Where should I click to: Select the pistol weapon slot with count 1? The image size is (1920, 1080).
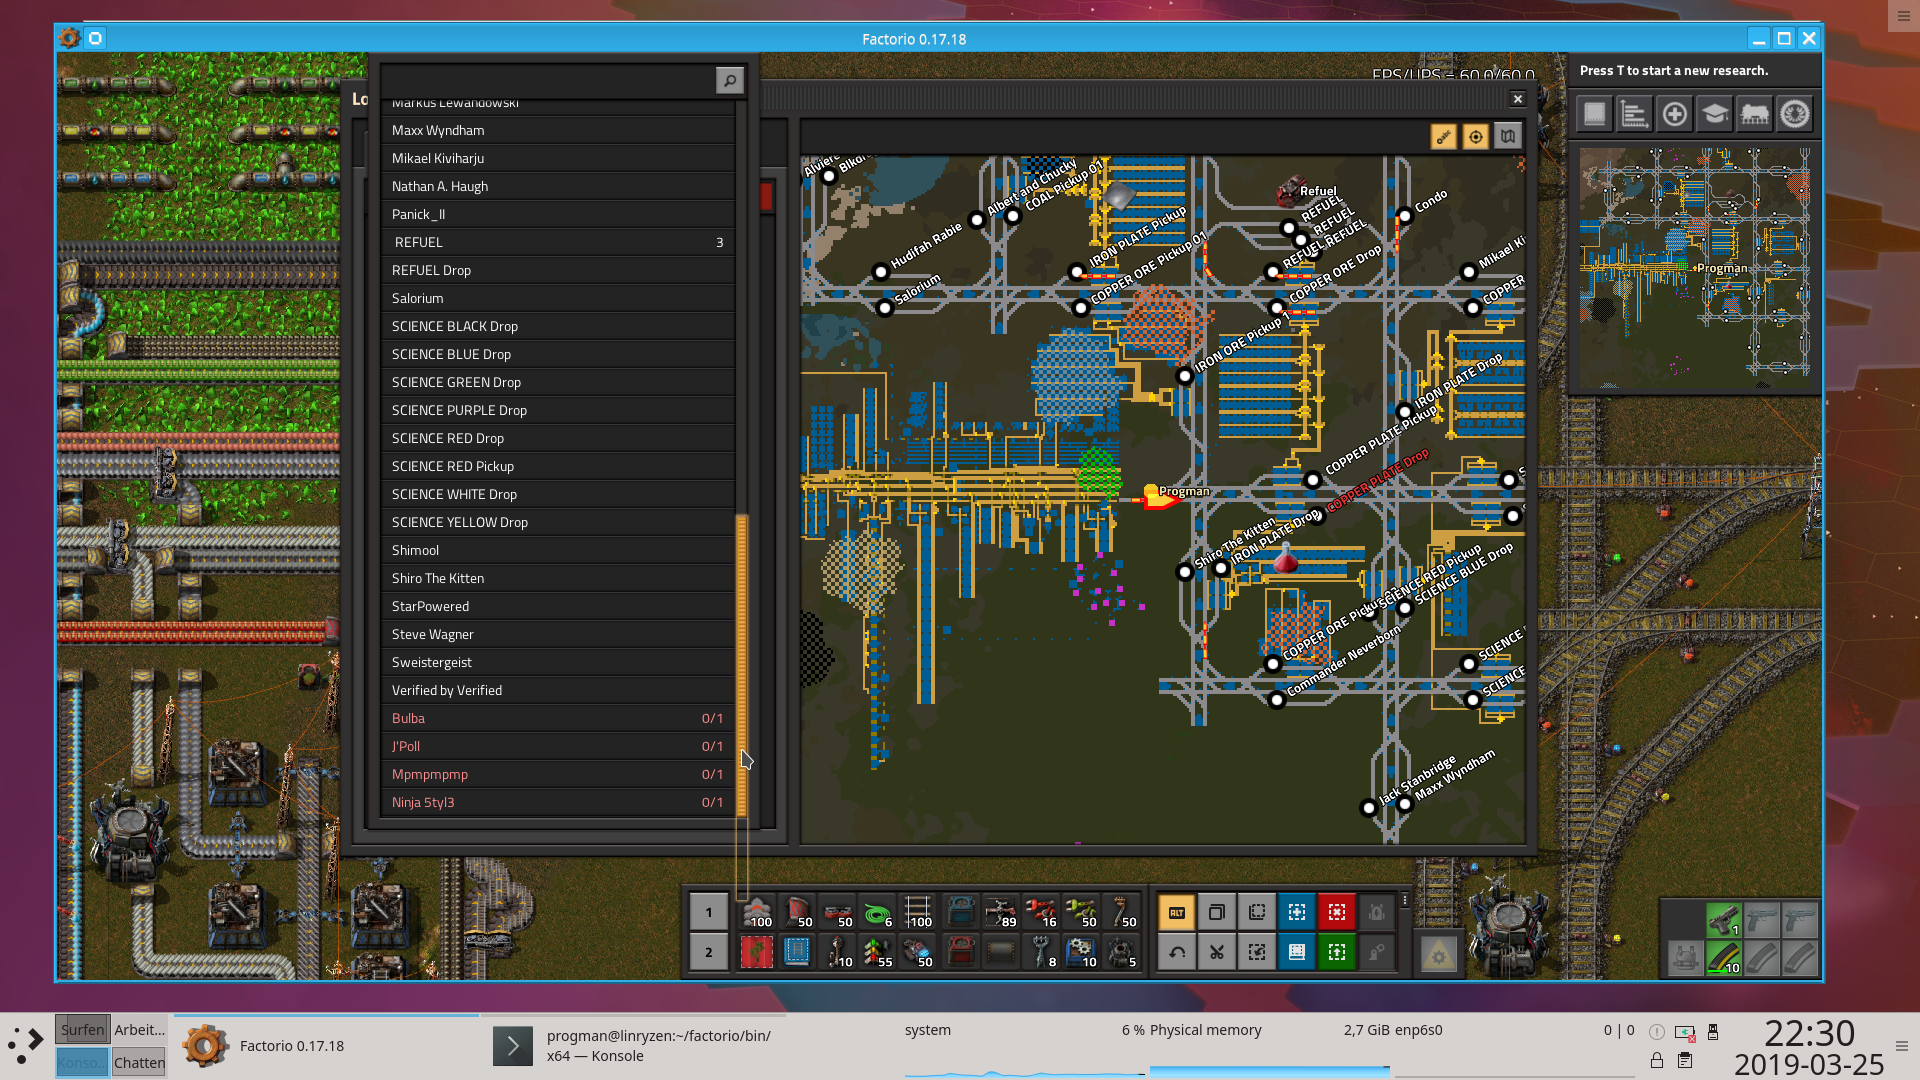click(1724, 920)
